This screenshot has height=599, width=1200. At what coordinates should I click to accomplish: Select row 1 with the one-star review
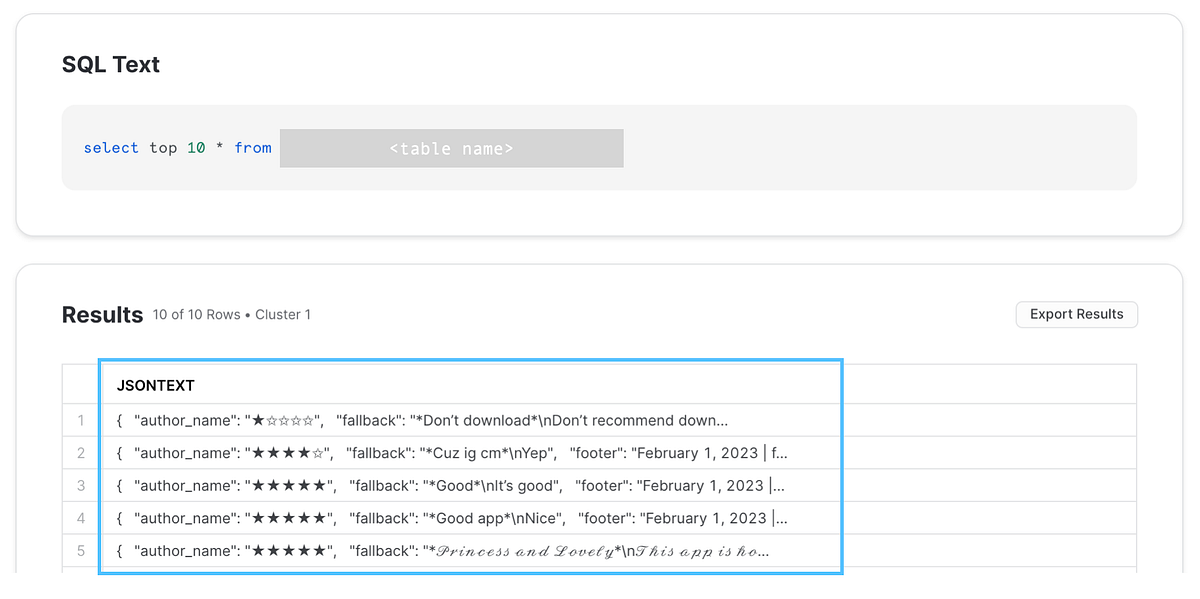420,420
